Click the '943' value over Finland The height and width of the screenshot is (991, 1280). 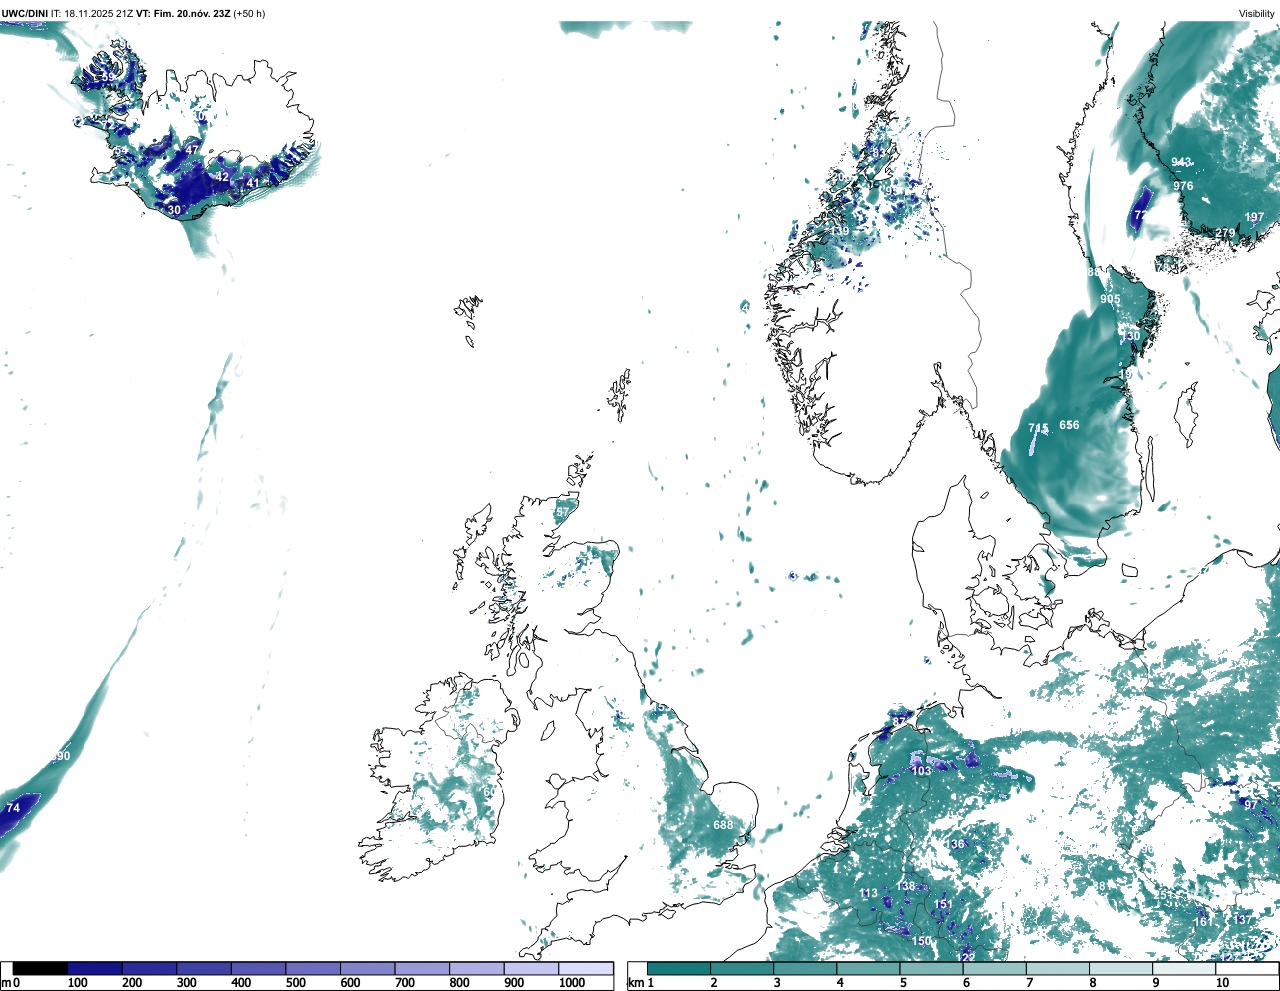1181,162
